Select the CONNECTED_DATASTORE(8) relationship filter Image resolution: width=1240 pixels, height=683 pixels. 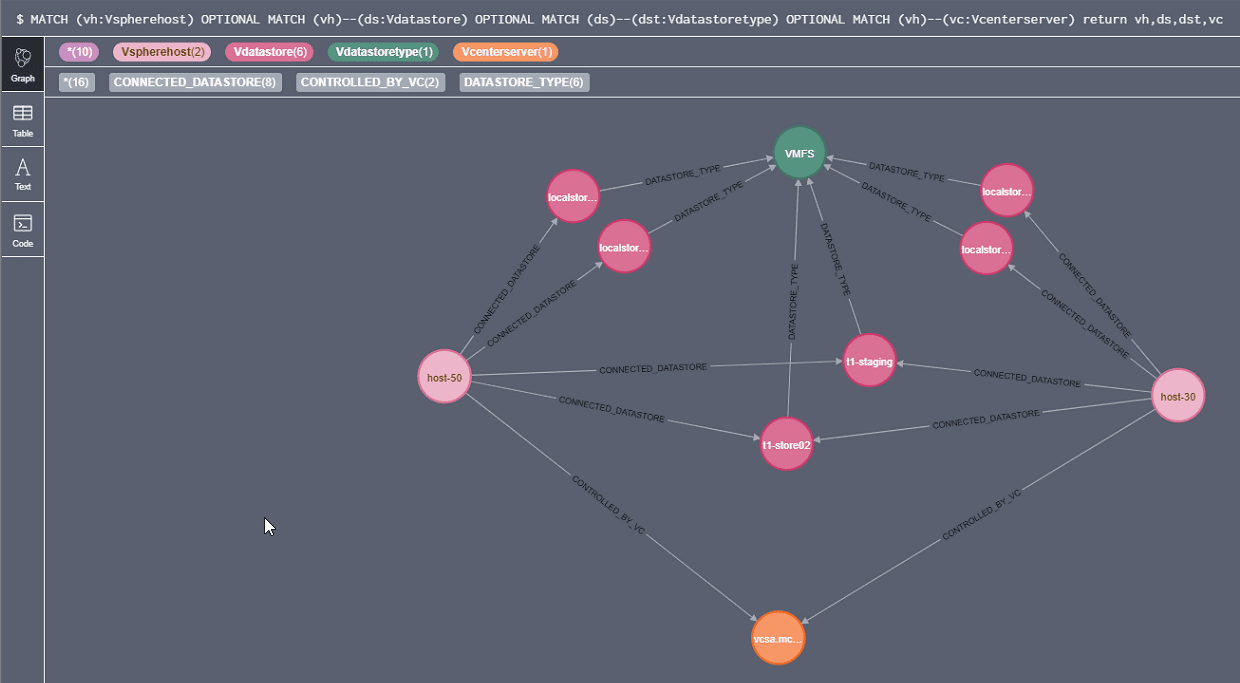(x=195, y=82)
